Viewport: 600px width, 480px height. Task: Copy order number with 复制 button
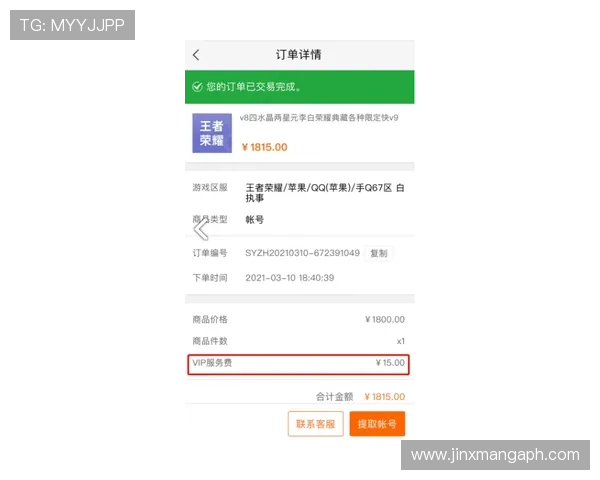(378, 253)
